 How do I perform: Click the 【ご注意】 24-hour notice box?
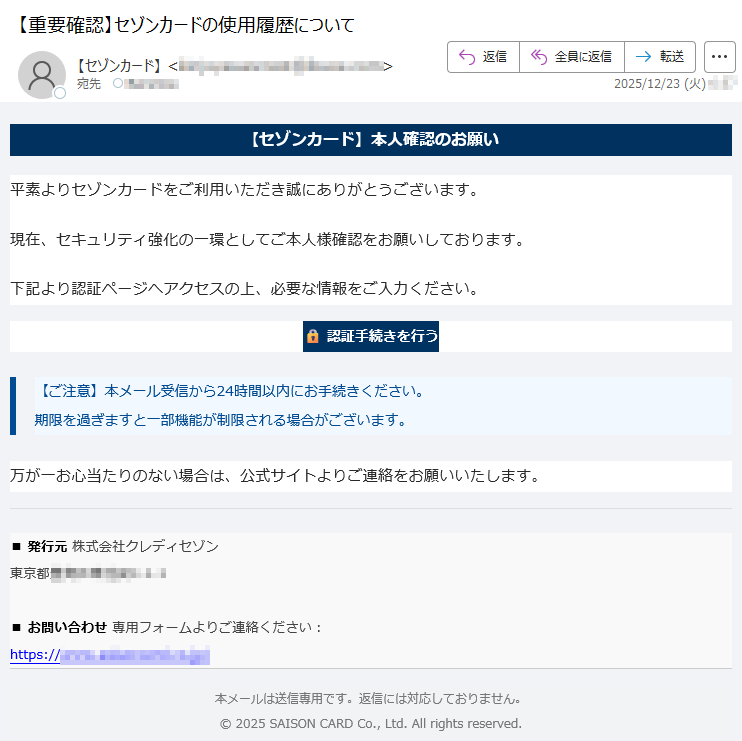point(371,405)
